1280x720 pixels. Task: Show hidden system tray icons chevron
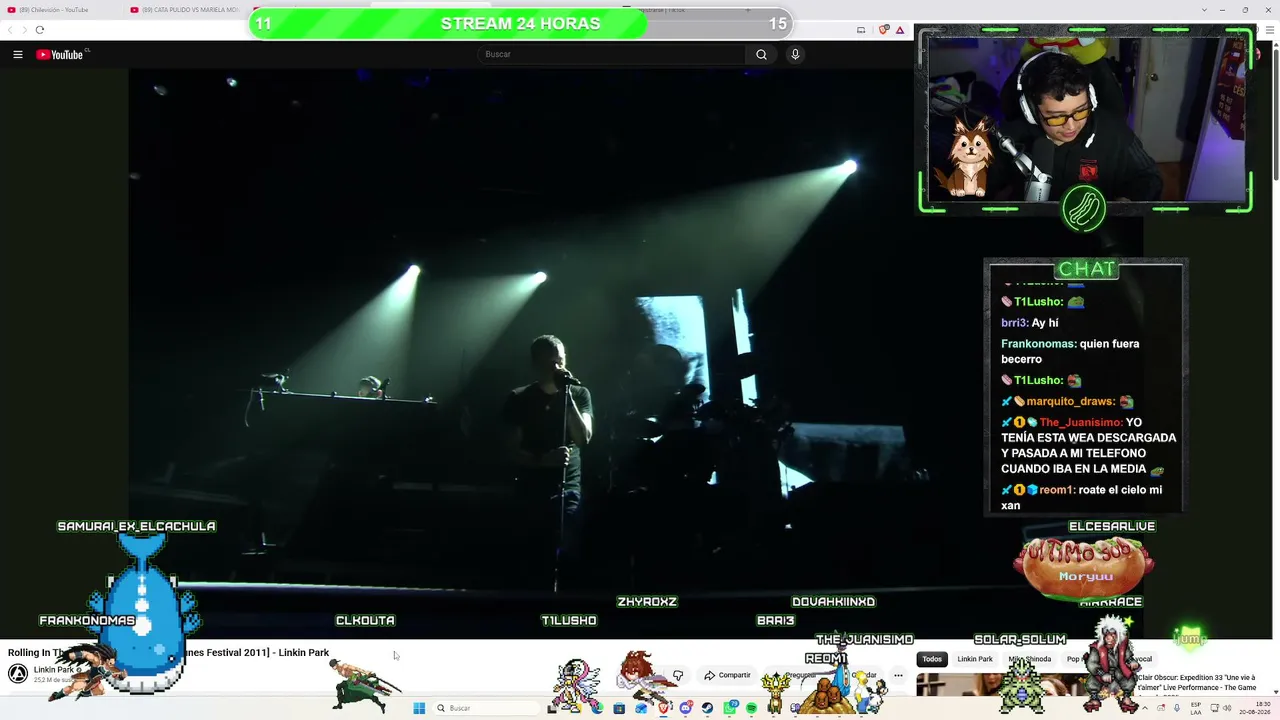1146,708
